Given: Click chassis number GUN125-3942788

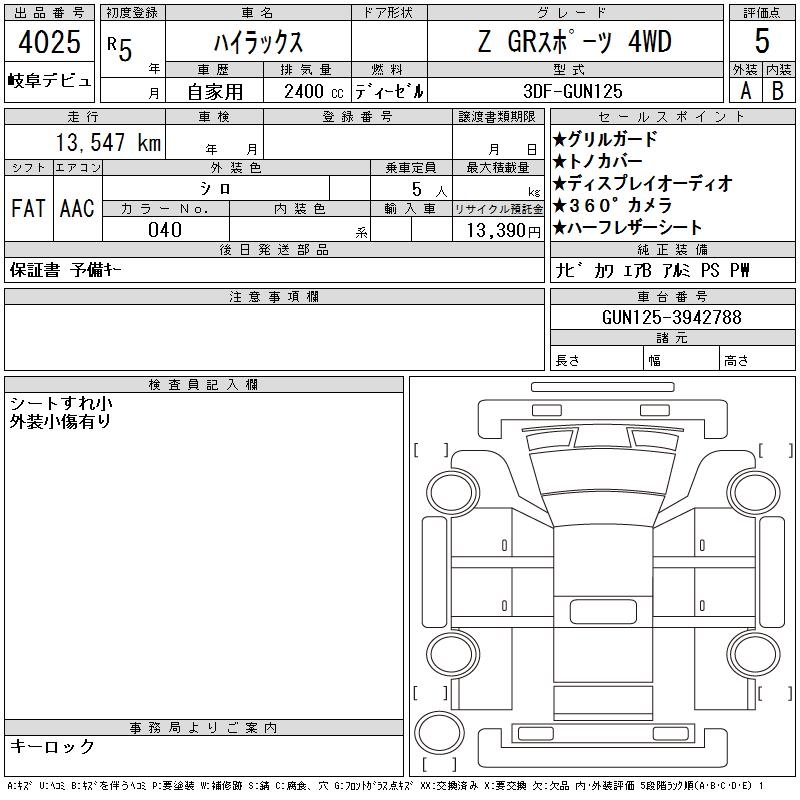Looking at the screenshot, I should click(x=672, y=317).
